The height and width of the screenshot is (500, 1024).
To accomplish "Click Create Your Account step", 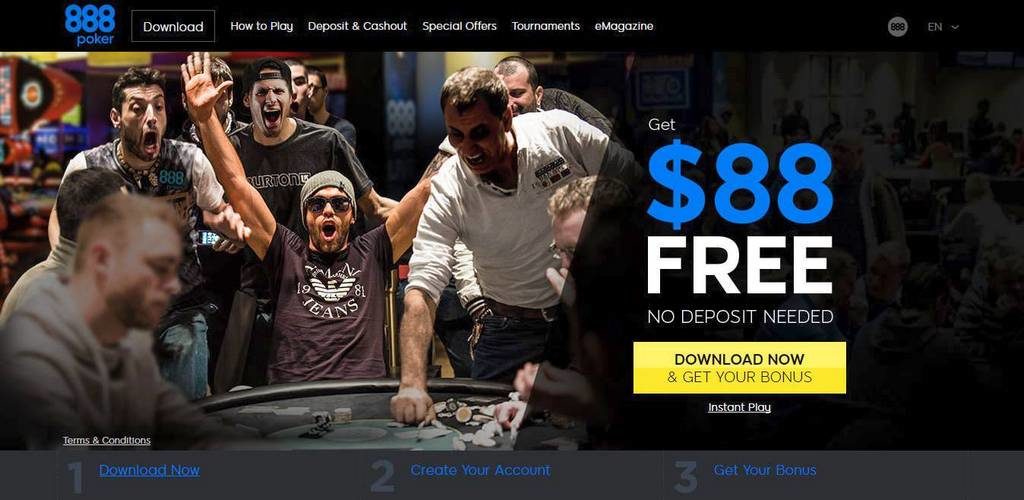I will (x=480, y=470).
